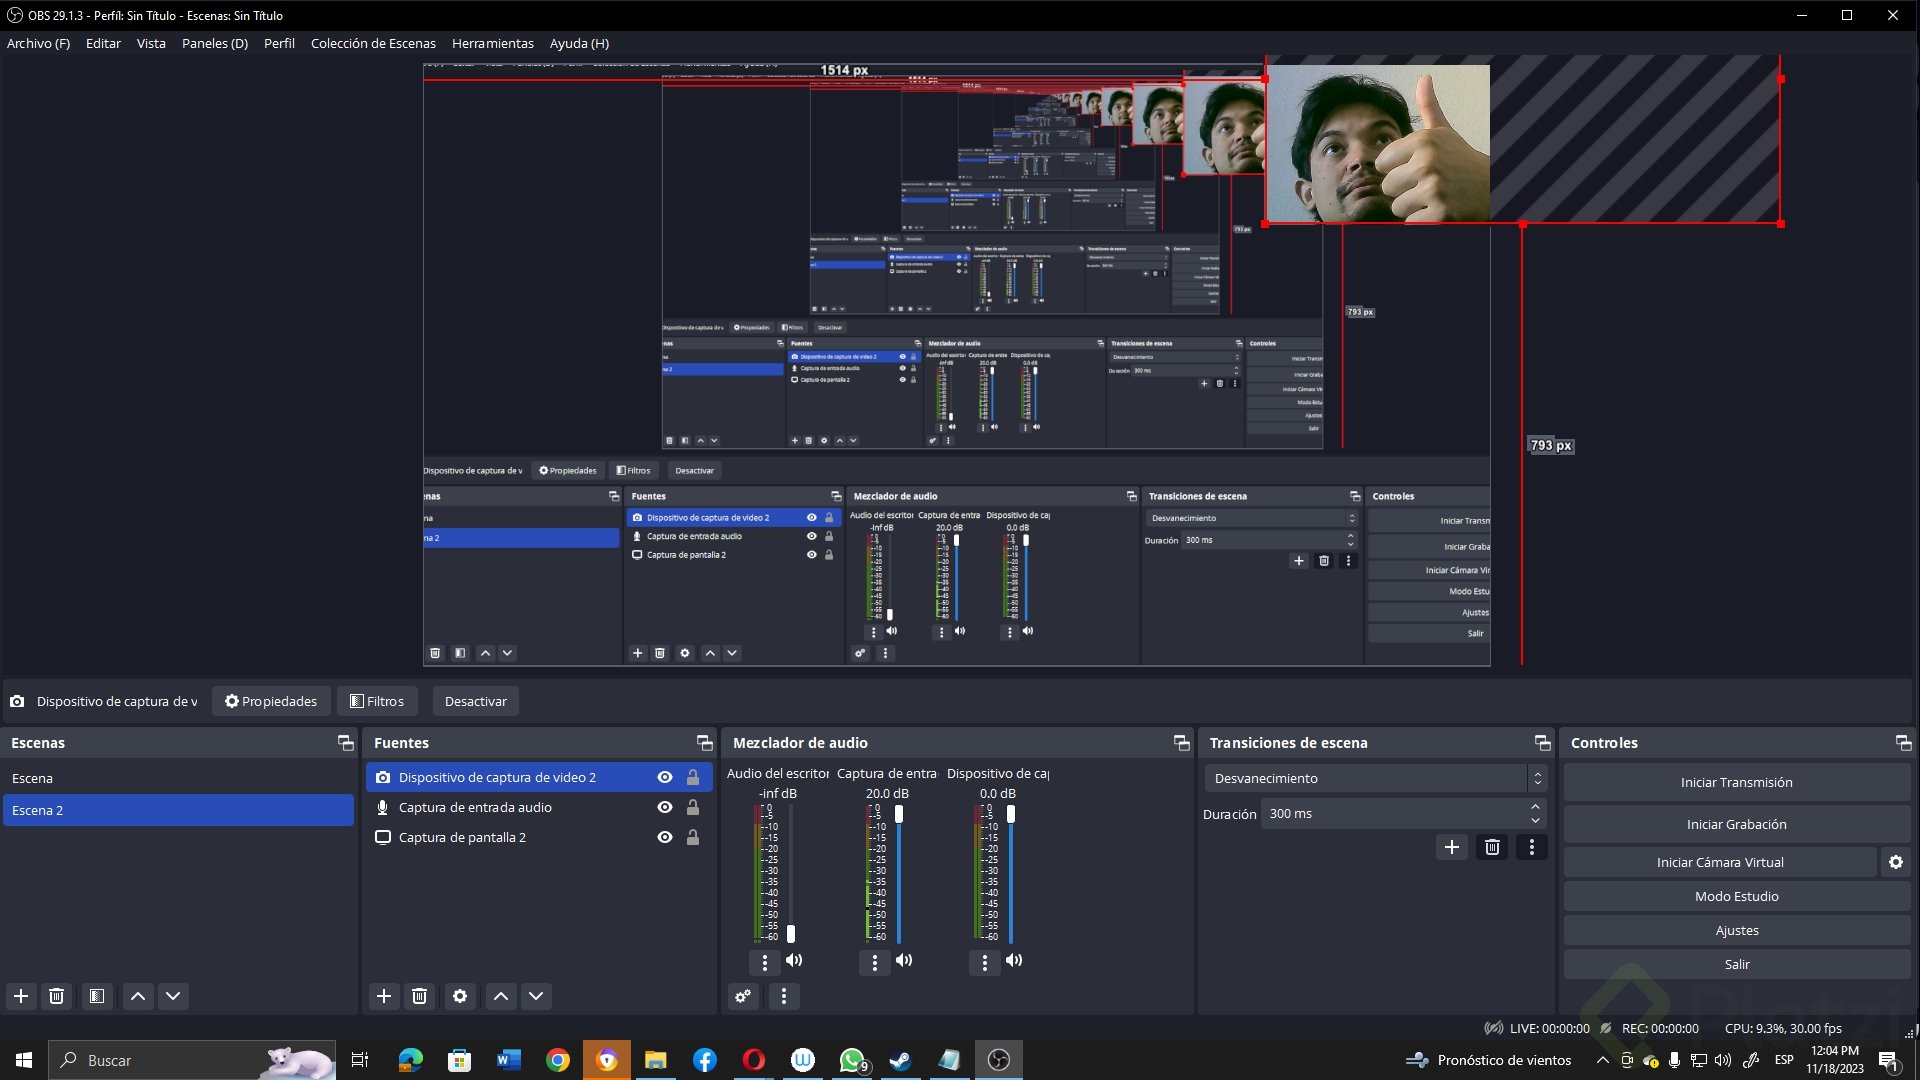1920x1080 pixels.
Task: Open options menu for Captura de entrada audio
Action: pos(875,962)
